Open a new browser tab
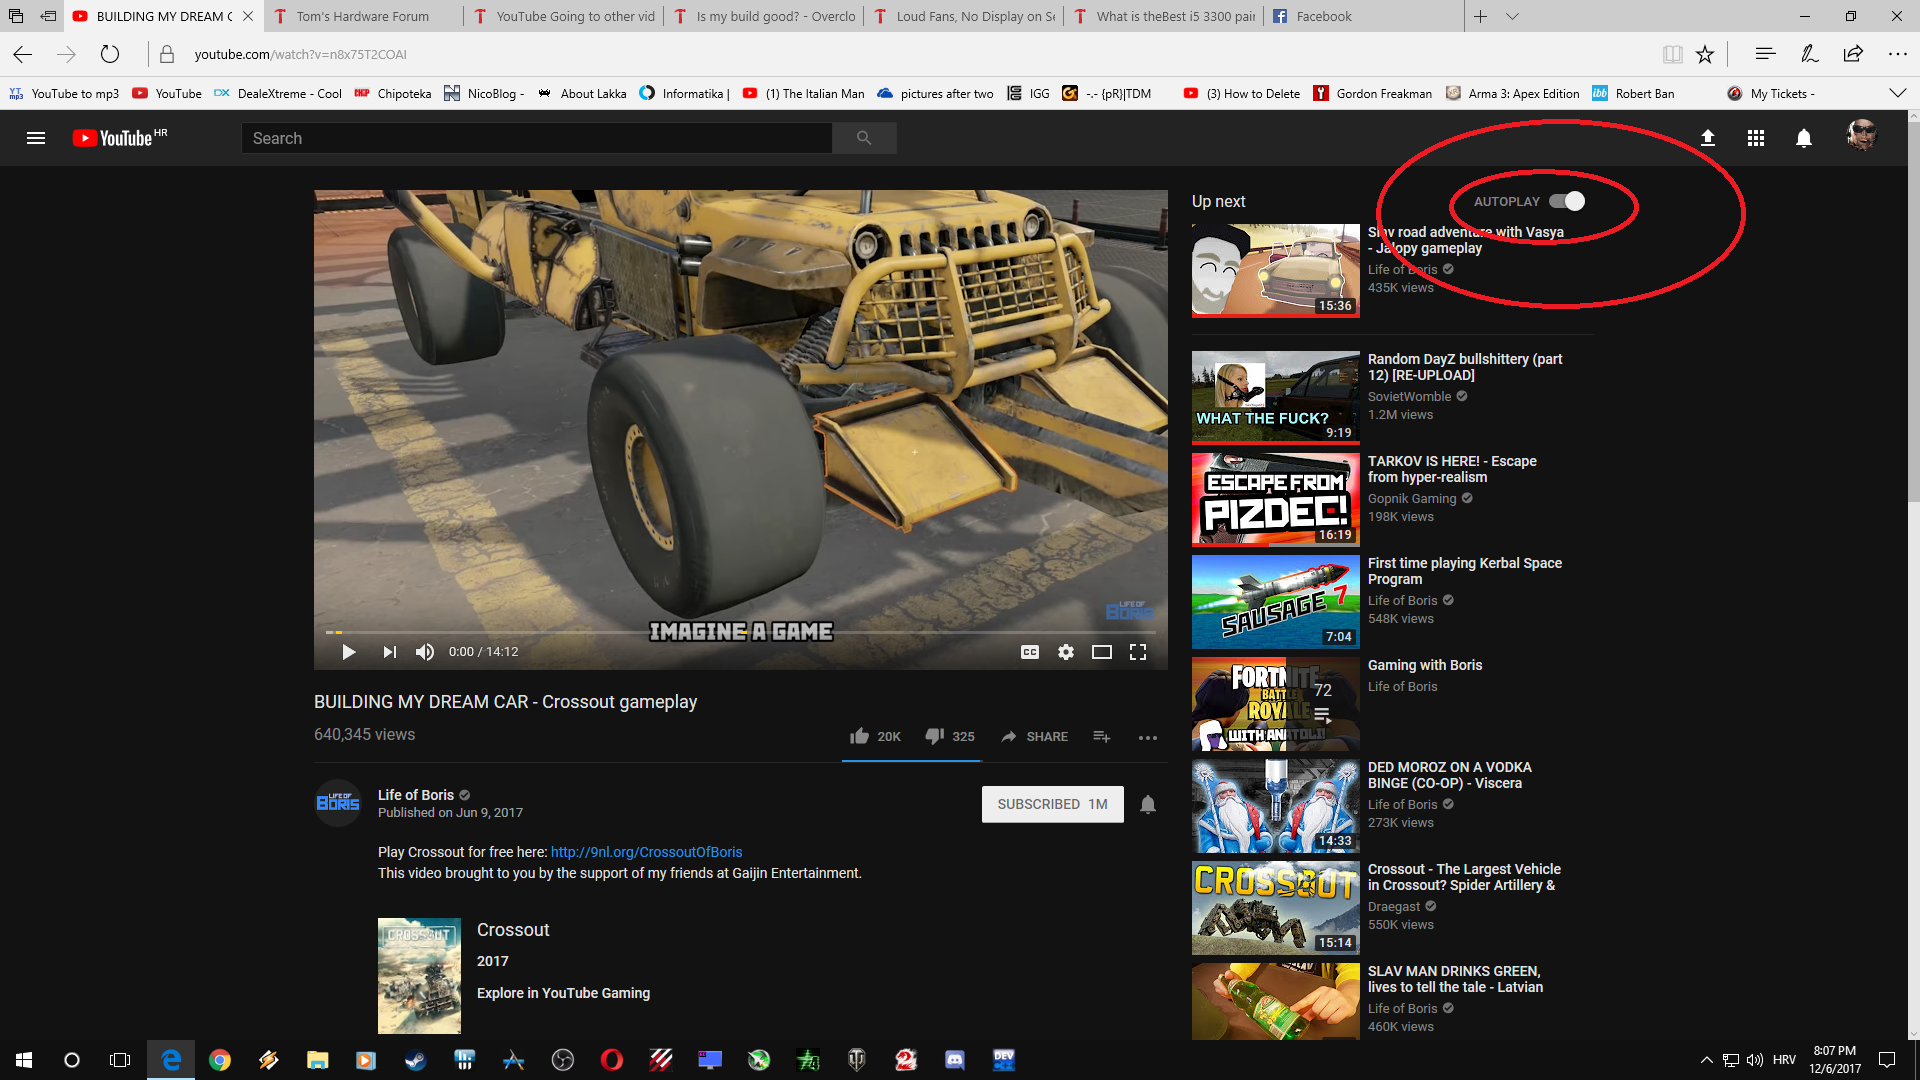Viewport: 1920px width, 1080px height. 1480,16
